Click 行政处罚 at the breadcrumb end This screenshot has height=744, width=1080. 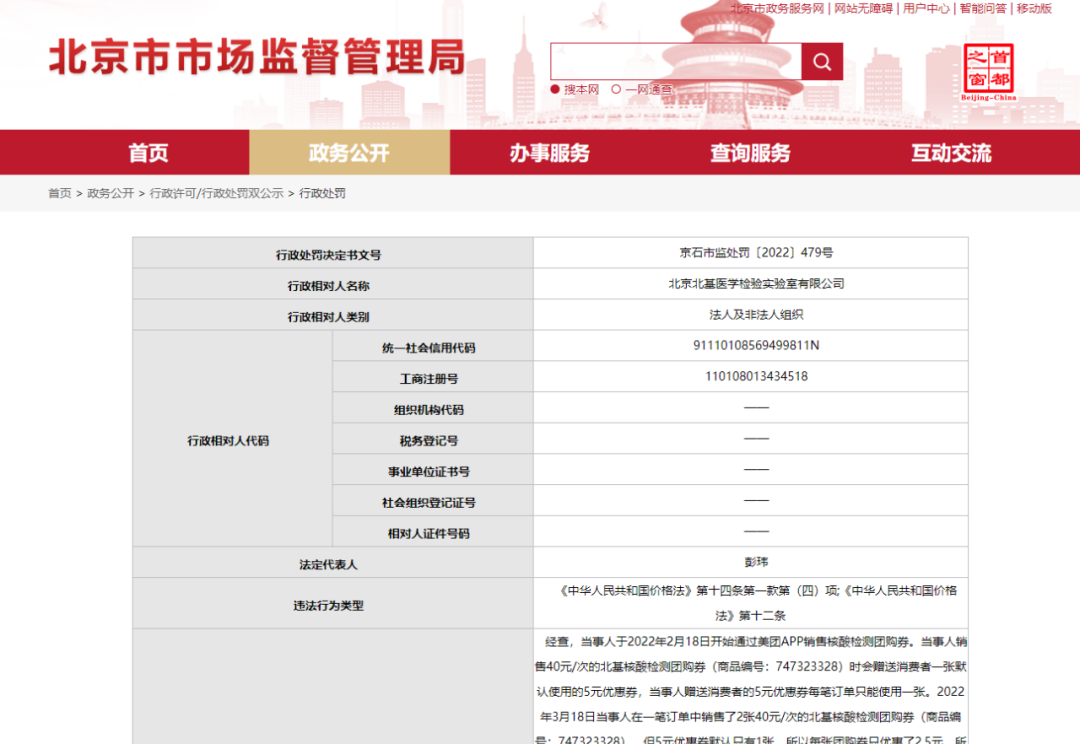point(322,193)
